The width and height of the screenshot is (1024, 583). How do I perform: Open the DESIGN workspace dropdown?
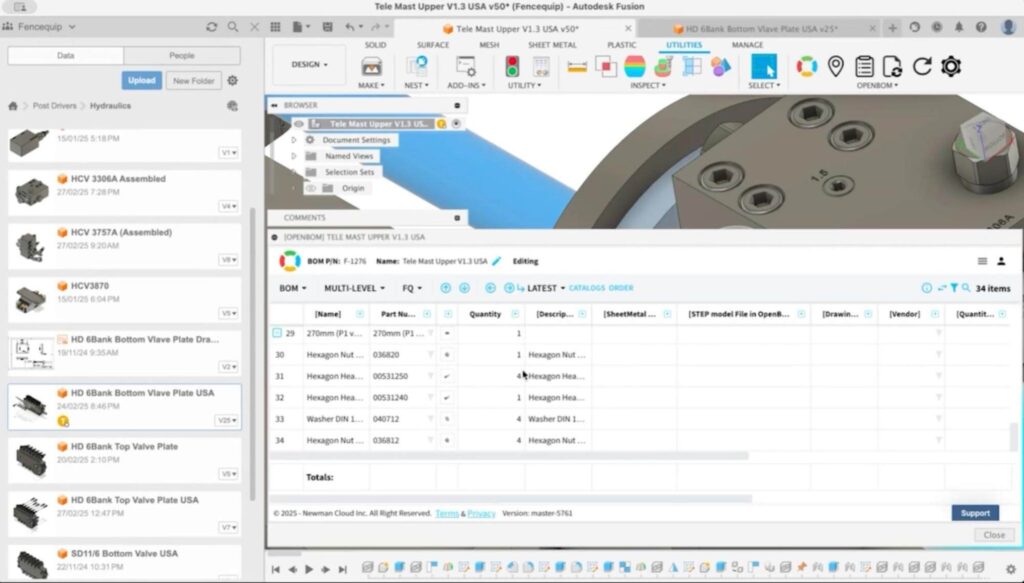(310, 65)
